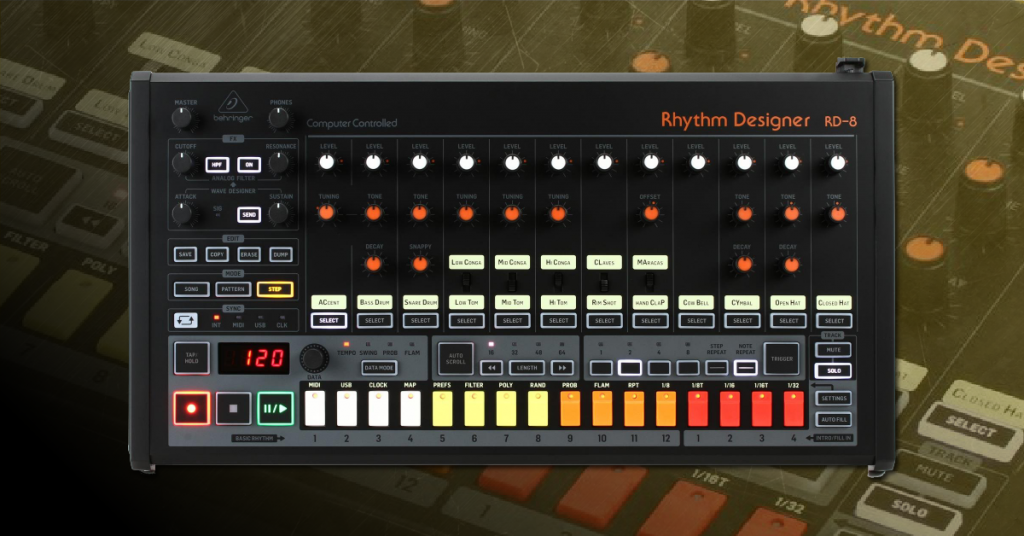Flip the Low Conga / Low Tom switch
Screen dimensions: 1024x536
(x=466, y=282)
